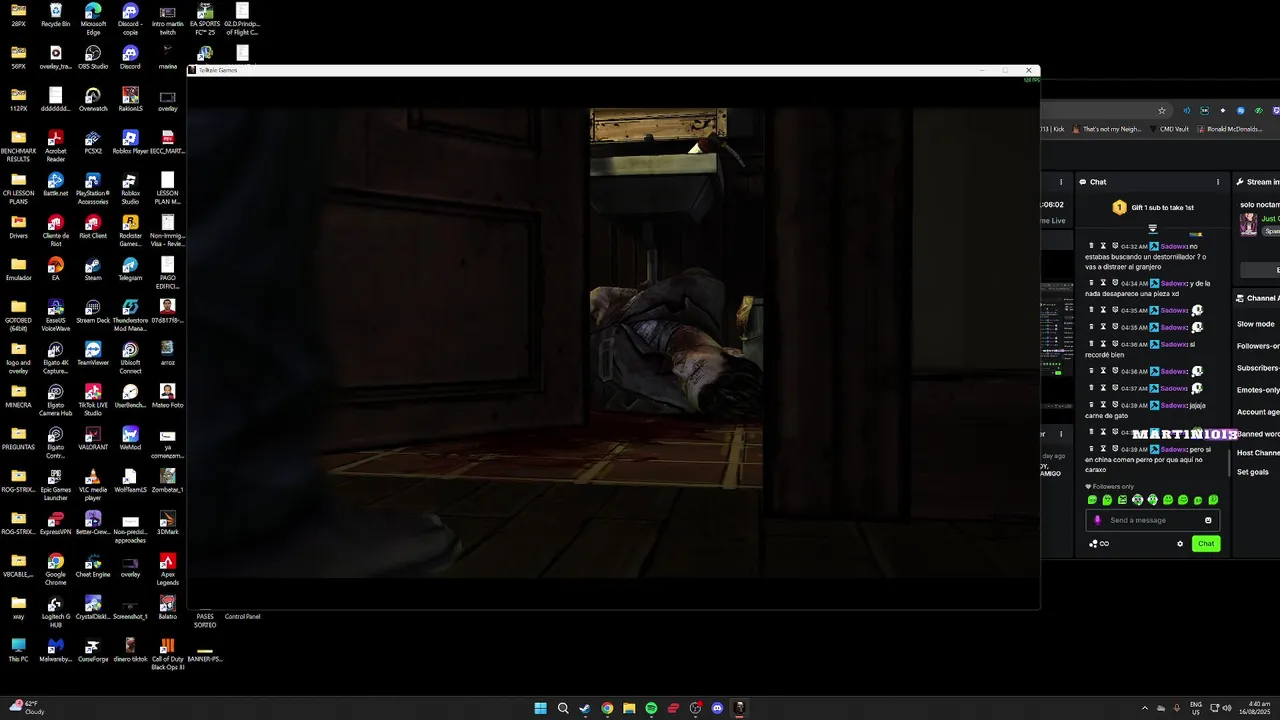
Task: Show hidden system tray icons
Action: pyautogui.click(x=1145, y=708)
